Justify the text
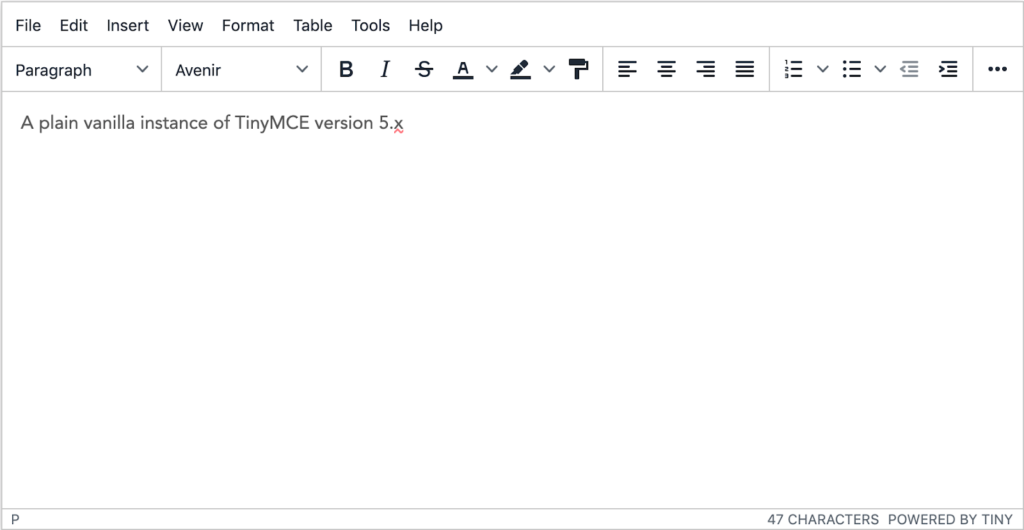This screenshot has height=530, width=1024. 744,69
